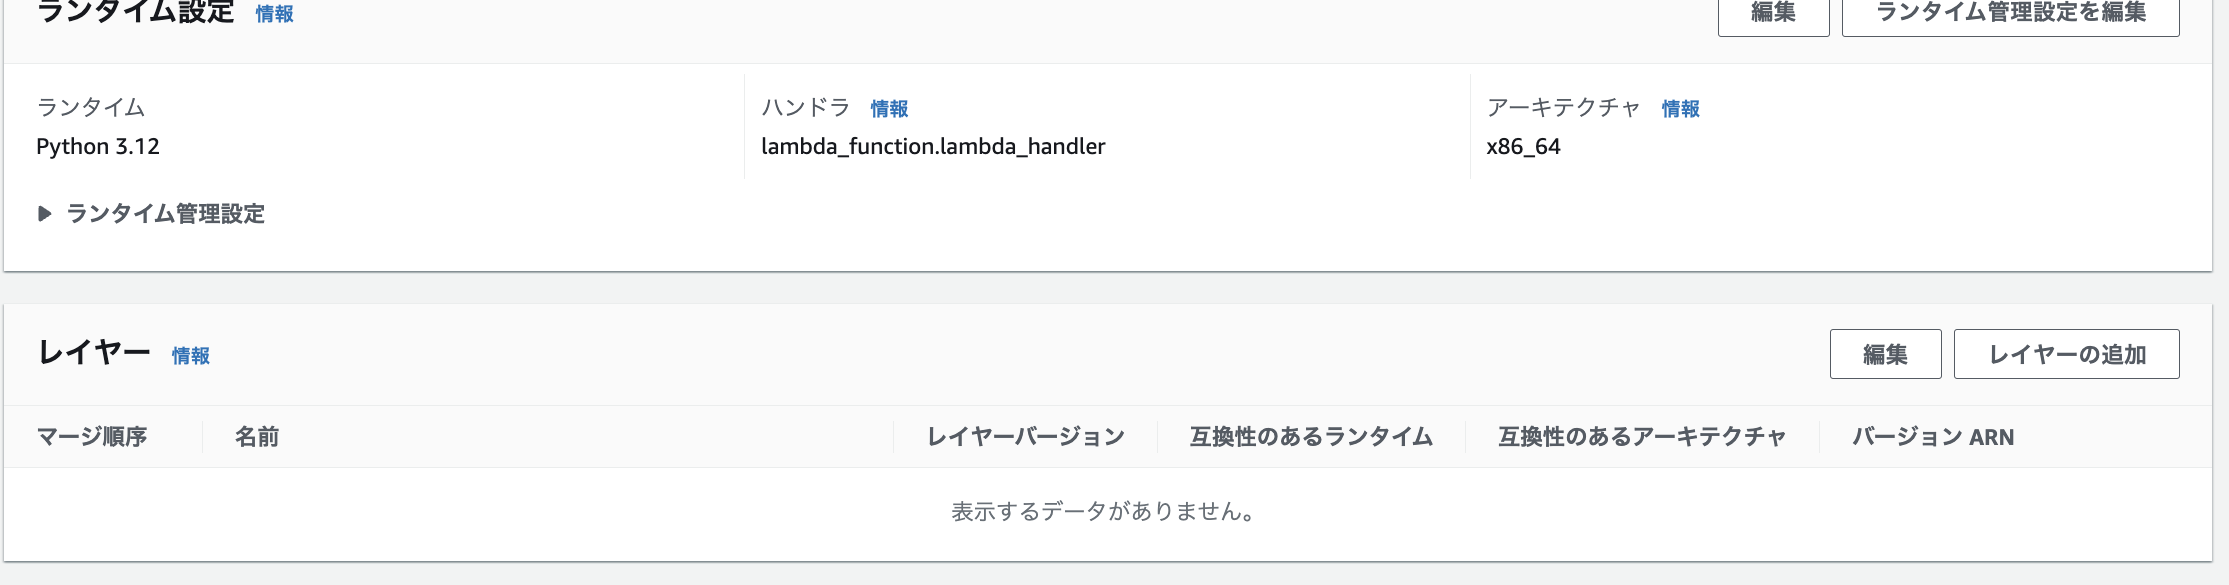Click the 編集 button in レイヤー section
The height and width of the screenshot is (585, 2229).
coord(1885,354)
